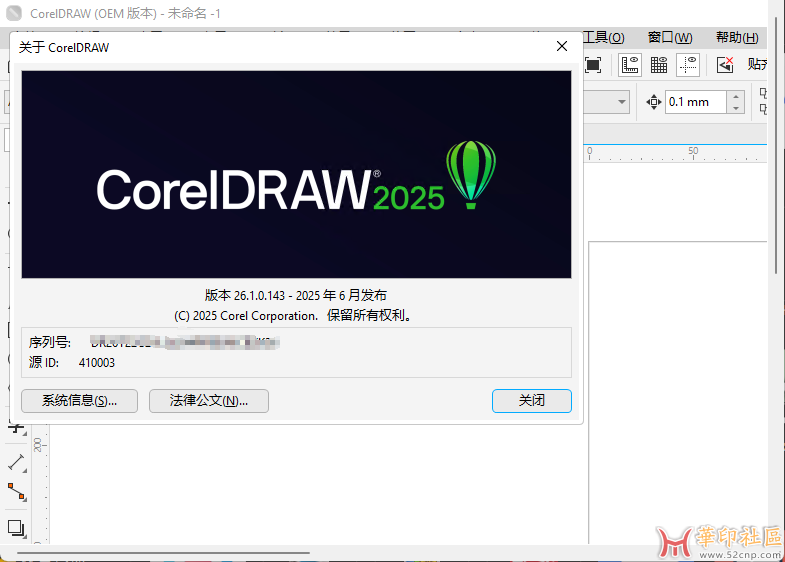This screenshot has height=562, width=785.
Task: Click the vertical scrollbar on the right edge
Action: click(776, 145)
